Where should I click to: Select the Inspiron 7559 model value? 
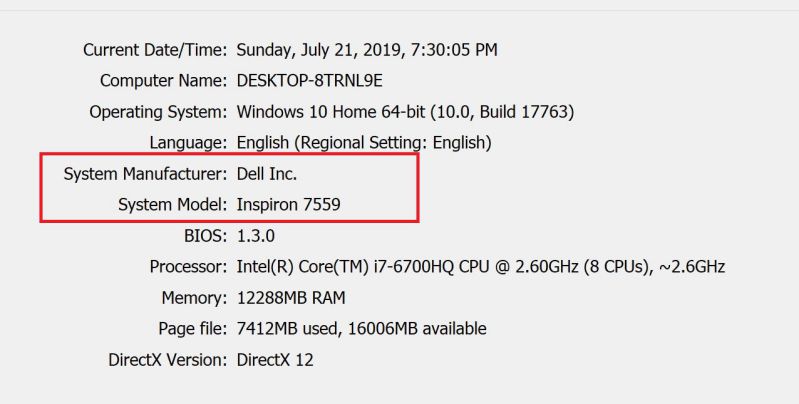coord(288,205)
